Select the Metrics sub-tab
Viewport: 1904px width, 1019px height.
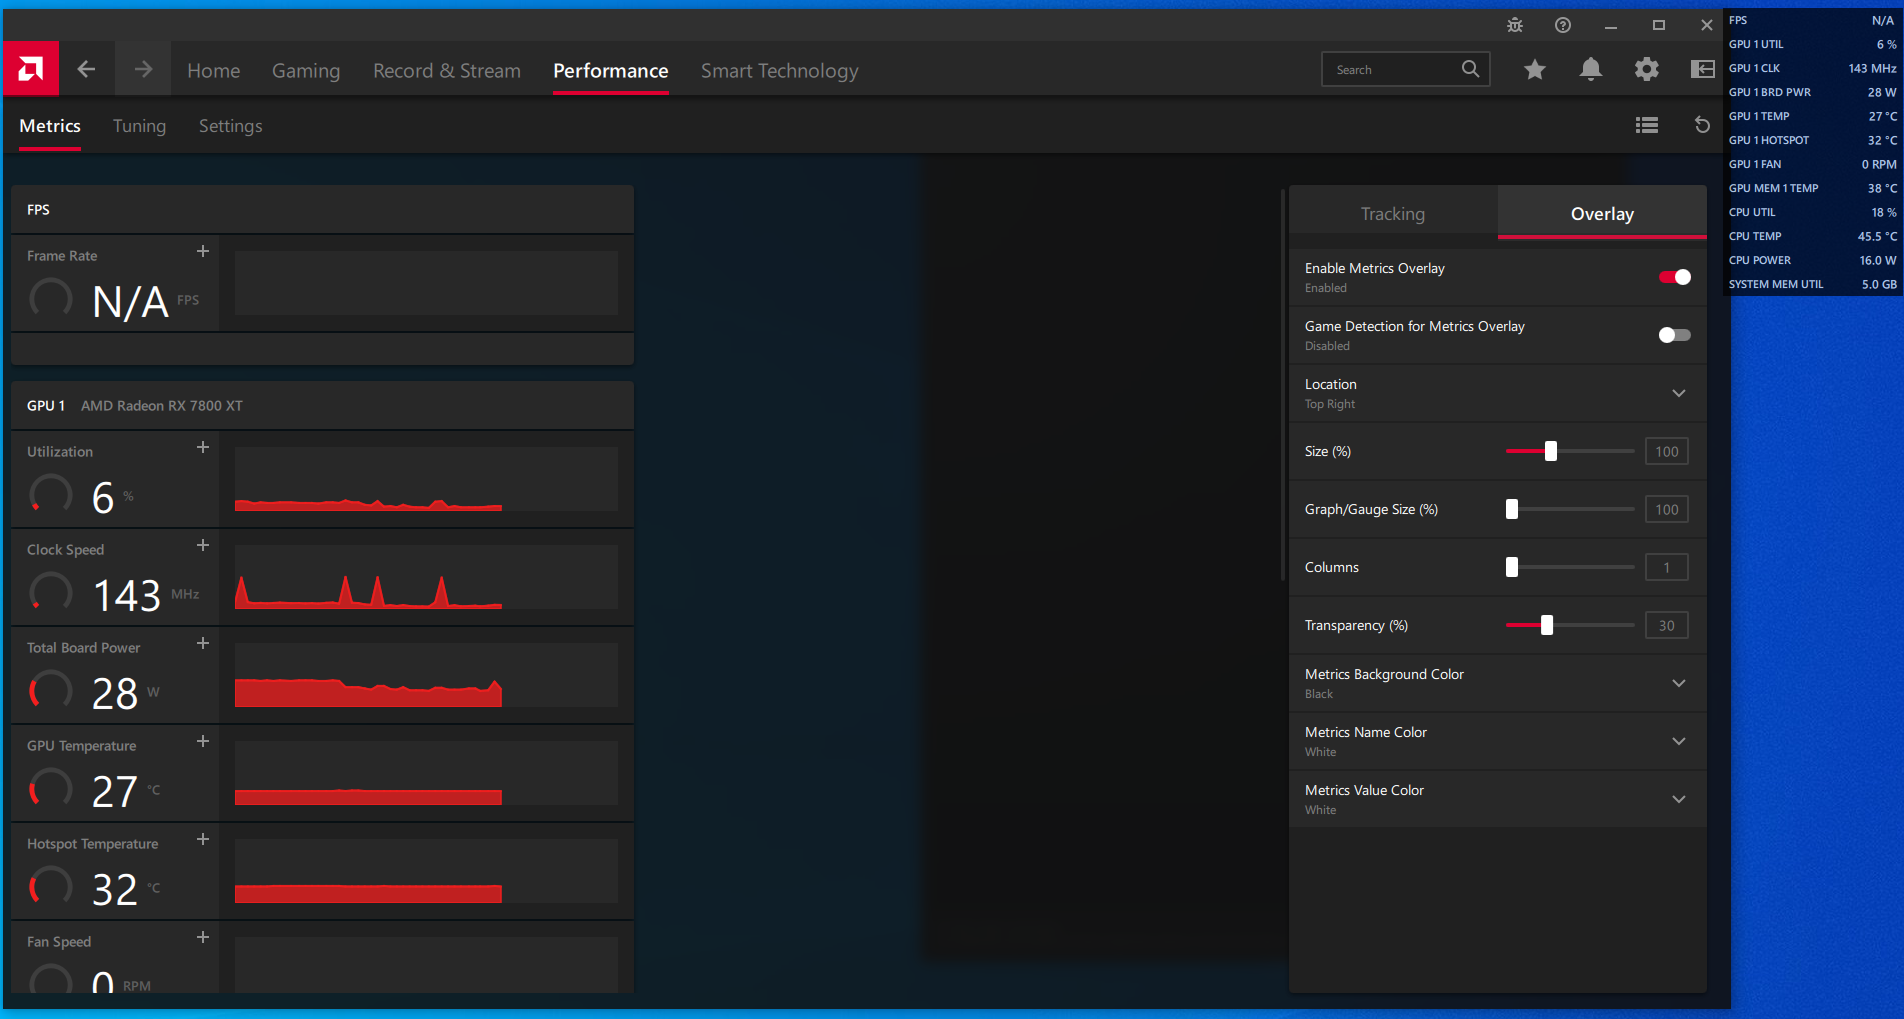point(50,126)
